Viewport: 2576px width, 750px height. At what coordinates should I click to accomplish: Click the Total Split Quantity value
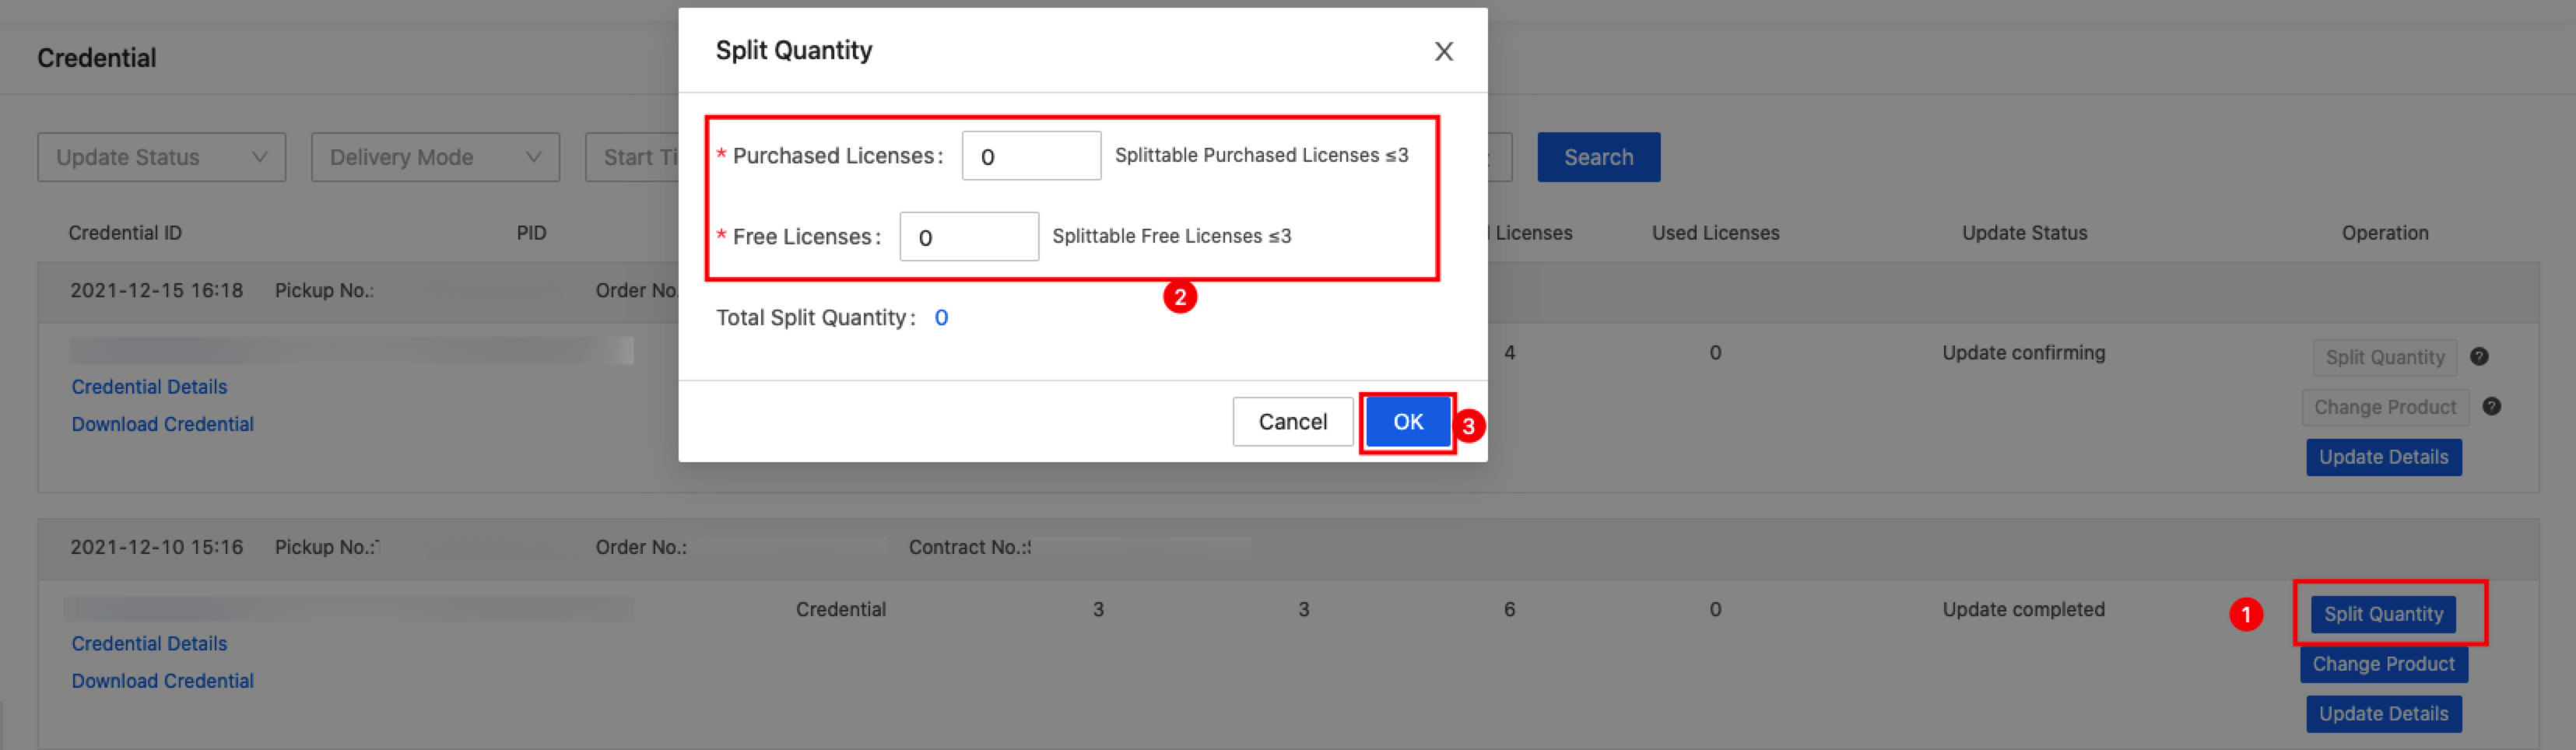click(x=941, y=318)
